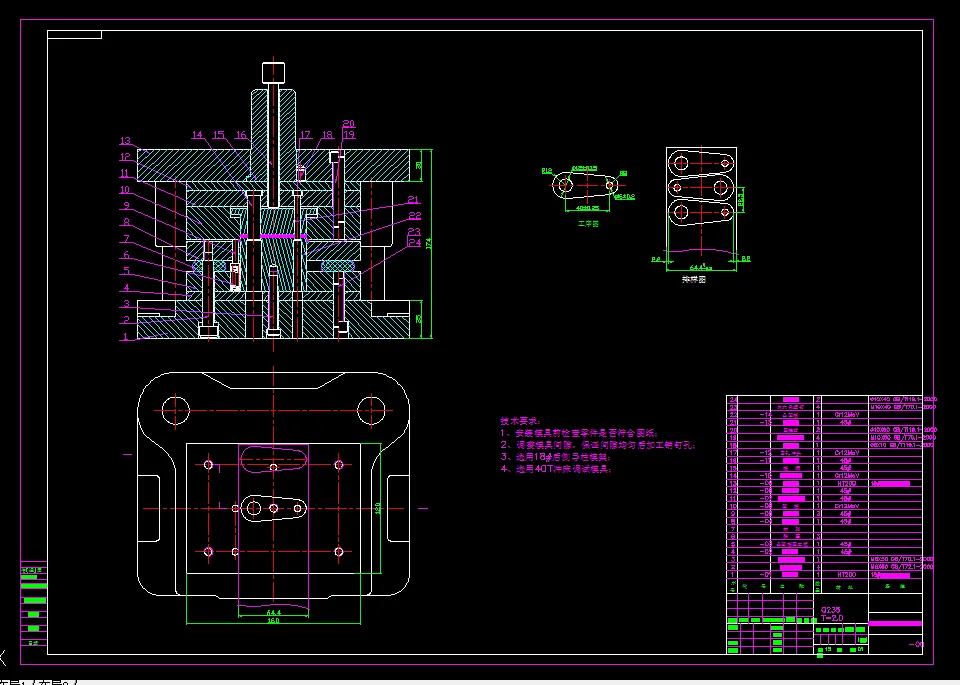Viewport: 960px width, 685px height.
Task: Select HT200 material cell in parts list row 13
Action: pos(846,484)
